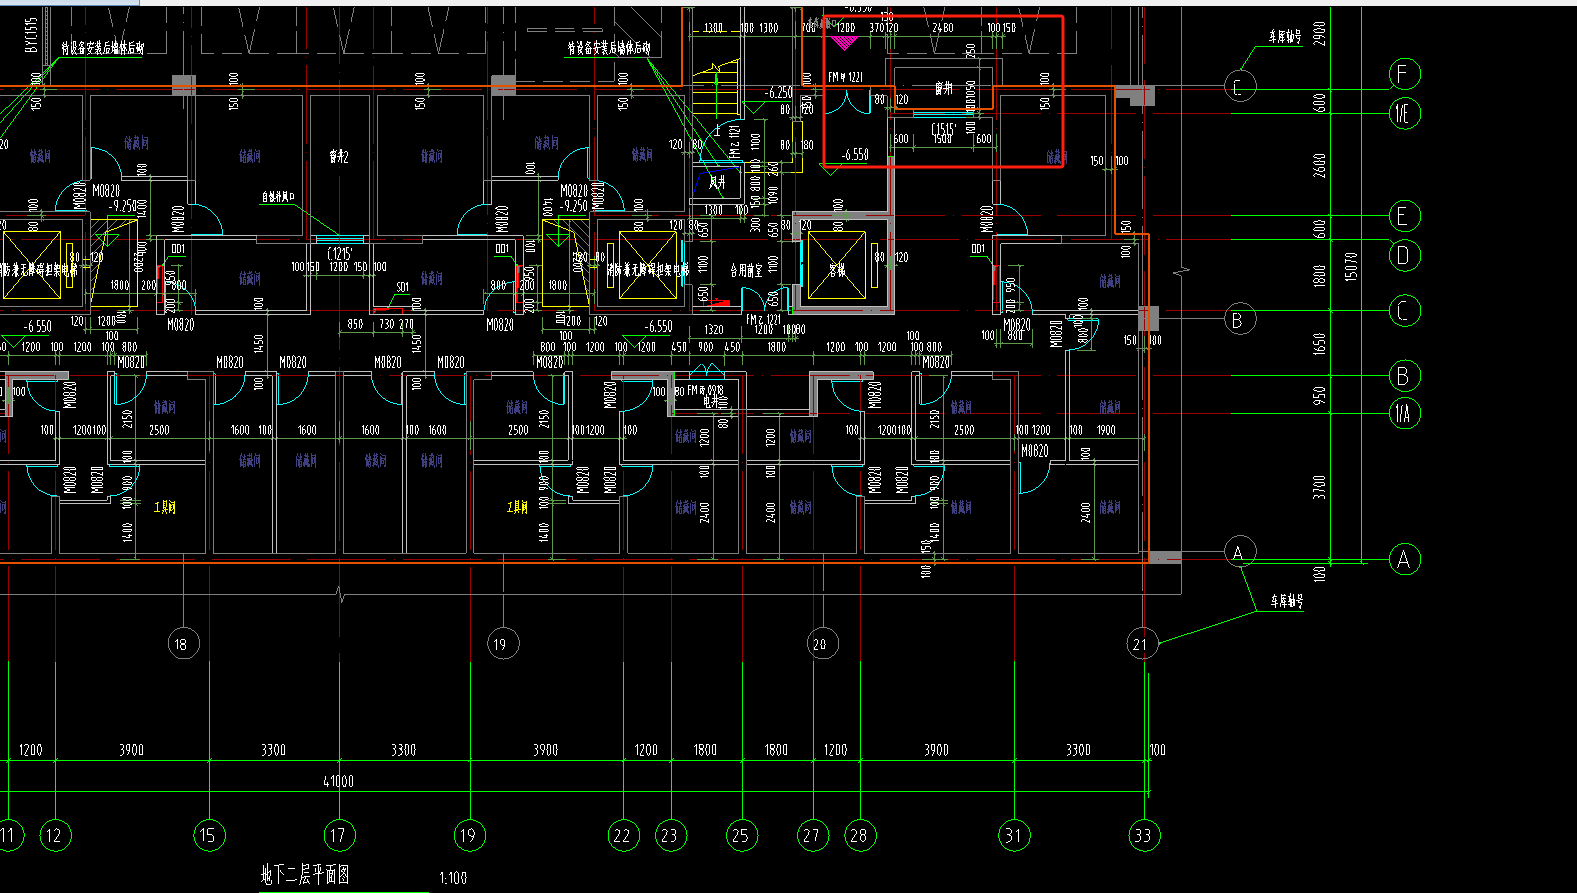
Task: Click the 1:100 scale label
Action: (x=453, y=878)
